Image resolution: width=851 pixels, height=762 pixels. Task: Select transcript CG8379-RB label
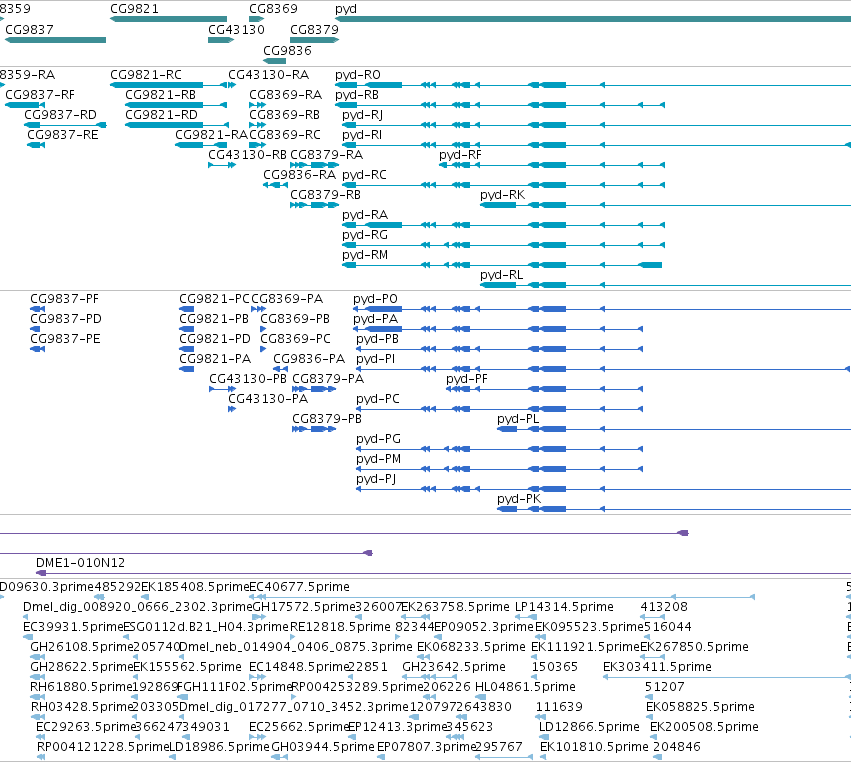point(326,195)
